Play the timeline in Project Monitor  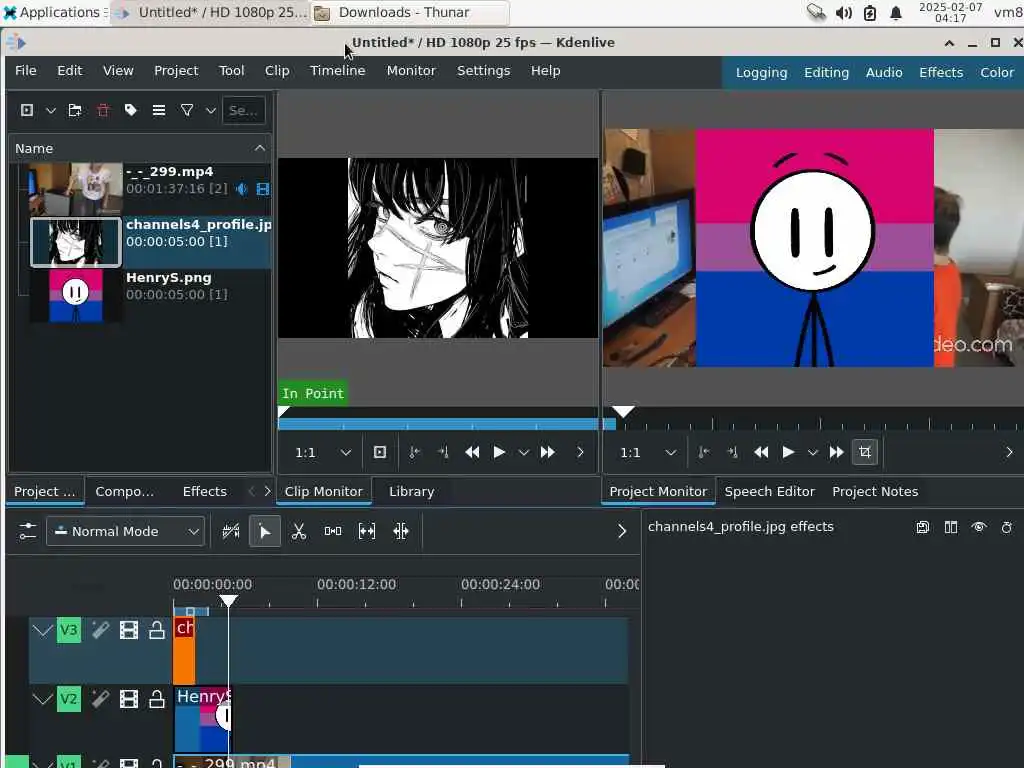tap(788, 452)
